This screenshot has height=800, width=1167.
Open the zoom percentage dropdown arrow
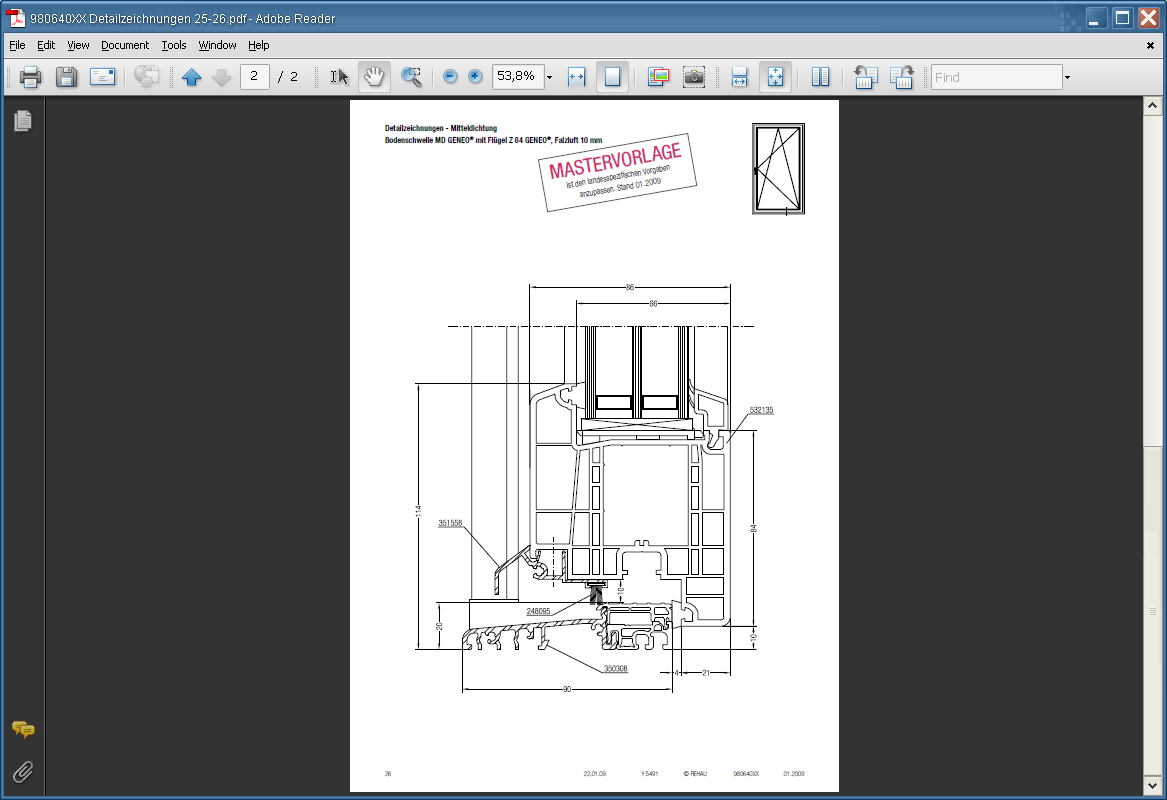(x=549, y=77)
